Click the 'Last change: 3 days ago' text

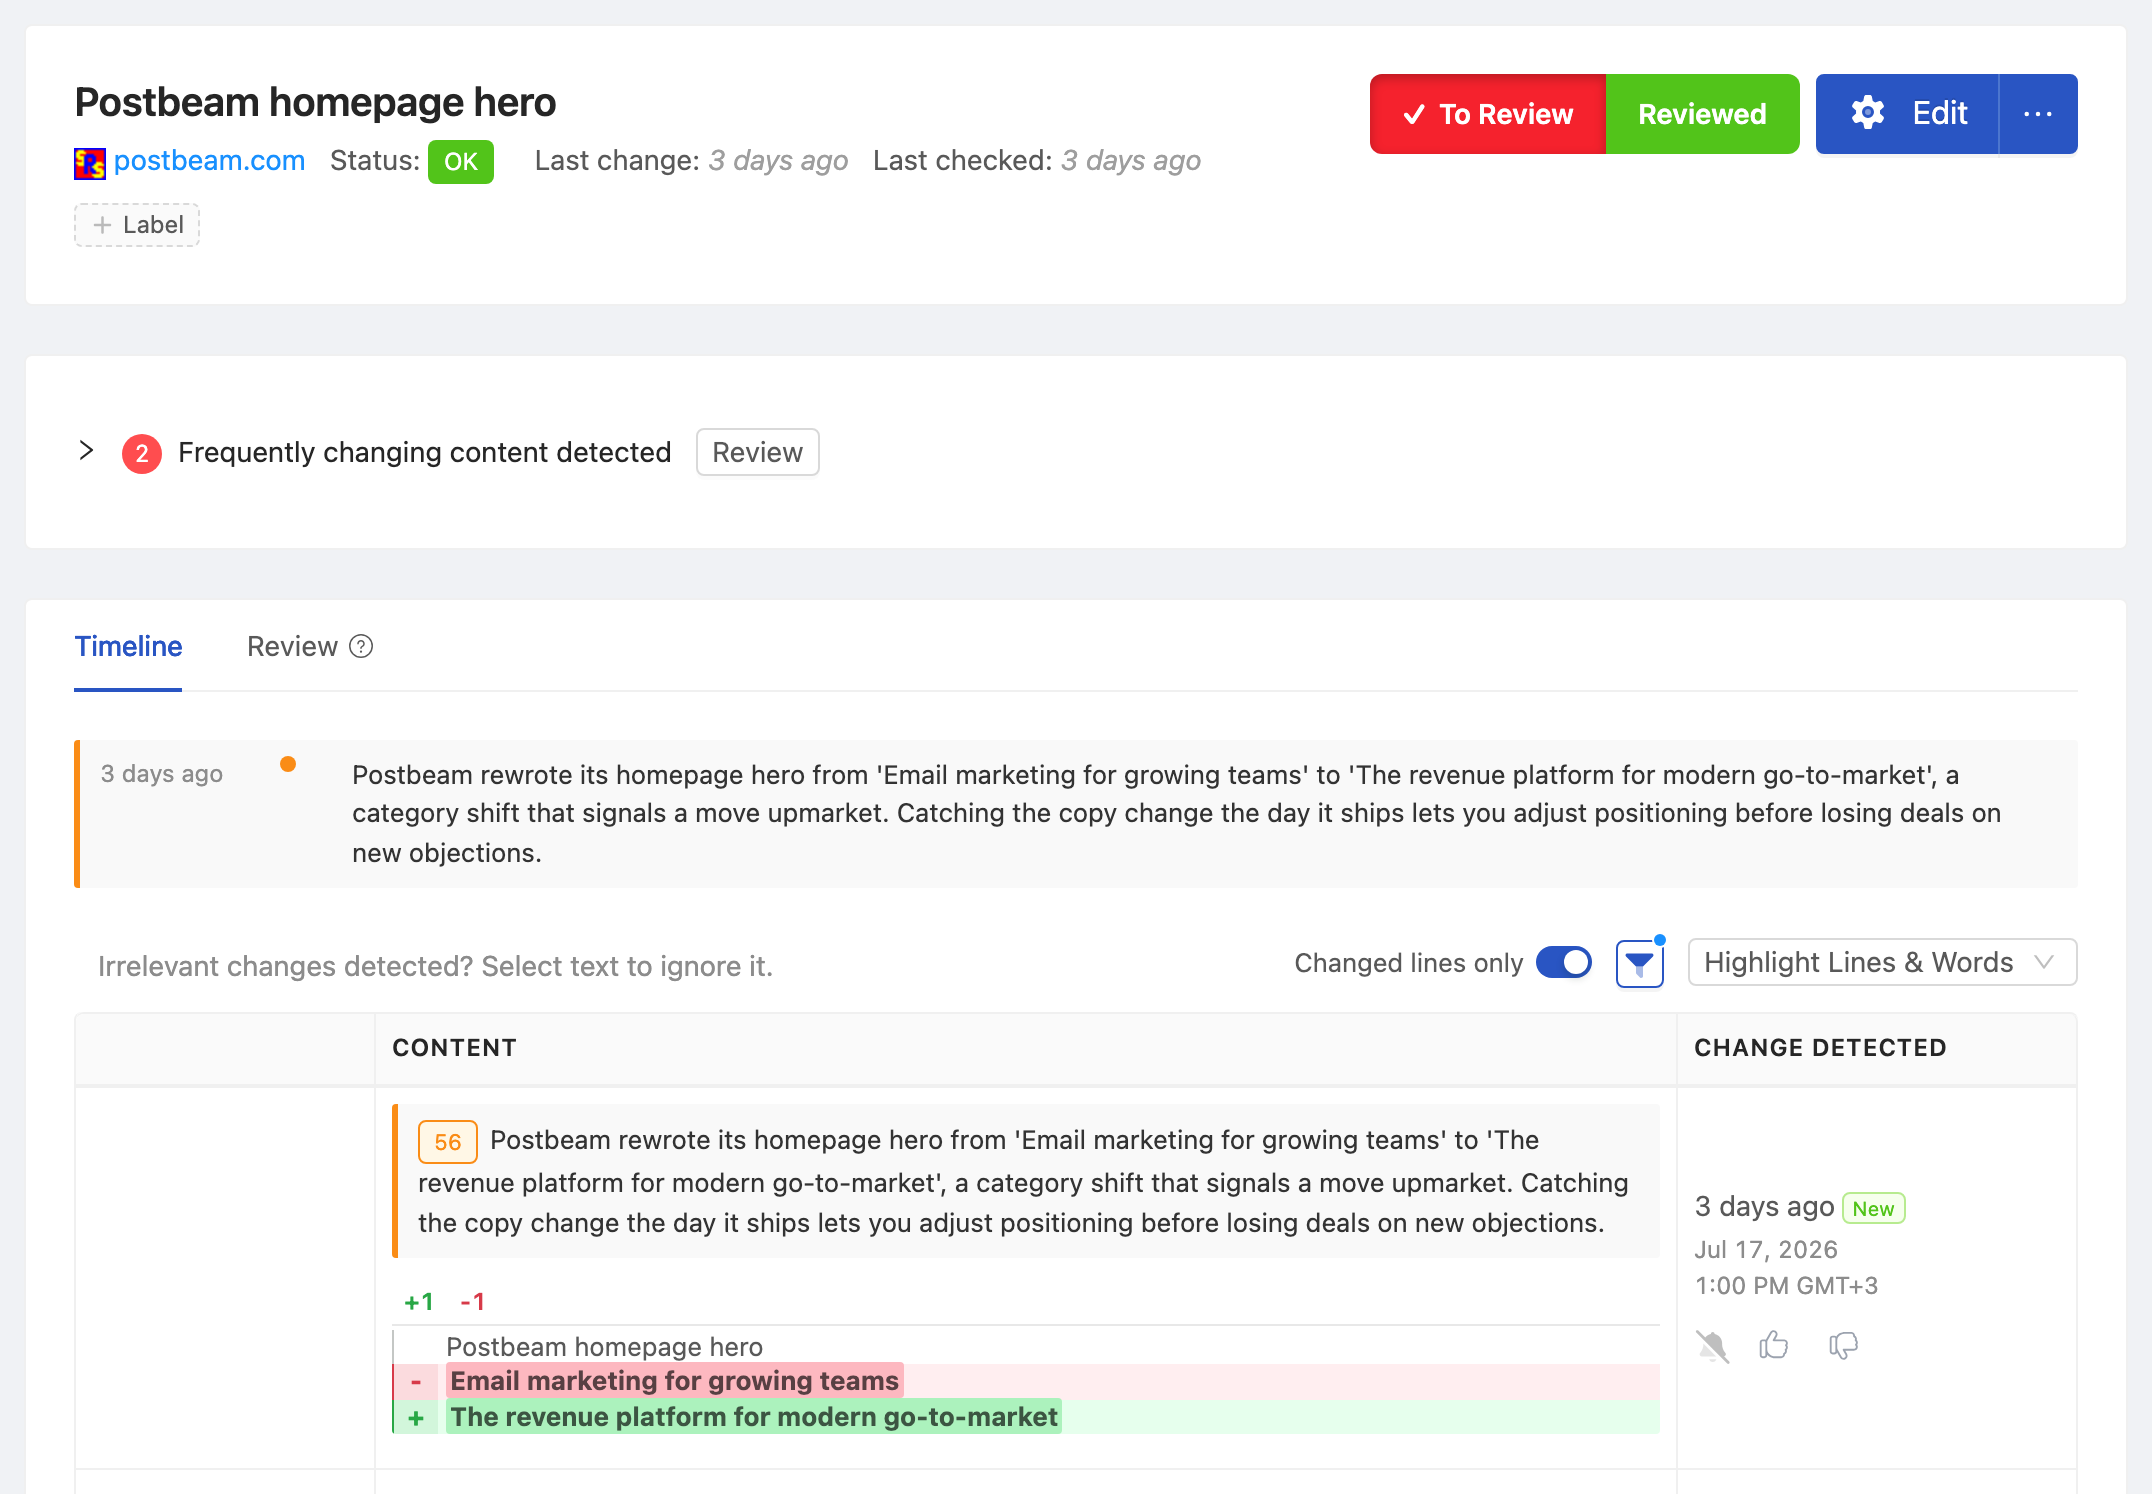point(691,161)
